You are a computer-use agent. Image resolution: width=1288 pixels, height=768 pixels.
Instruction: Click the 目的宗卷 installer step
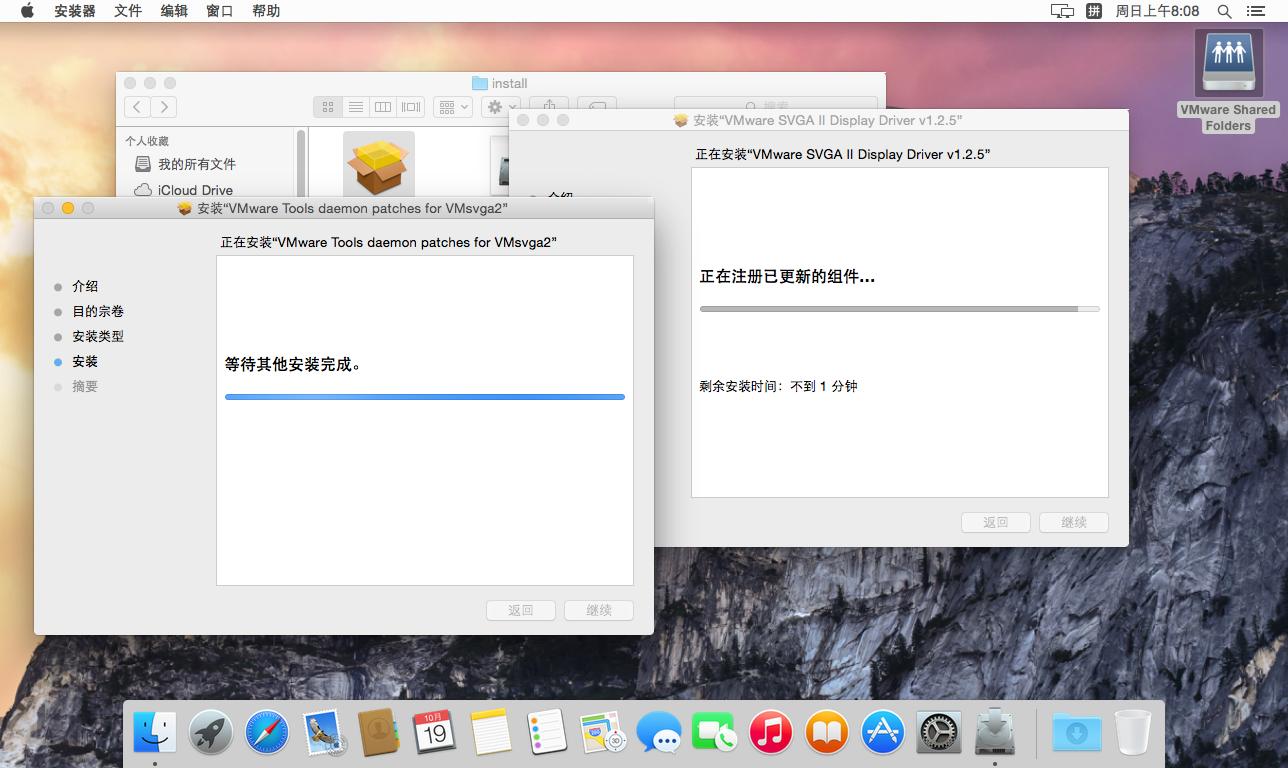(98, 311)
